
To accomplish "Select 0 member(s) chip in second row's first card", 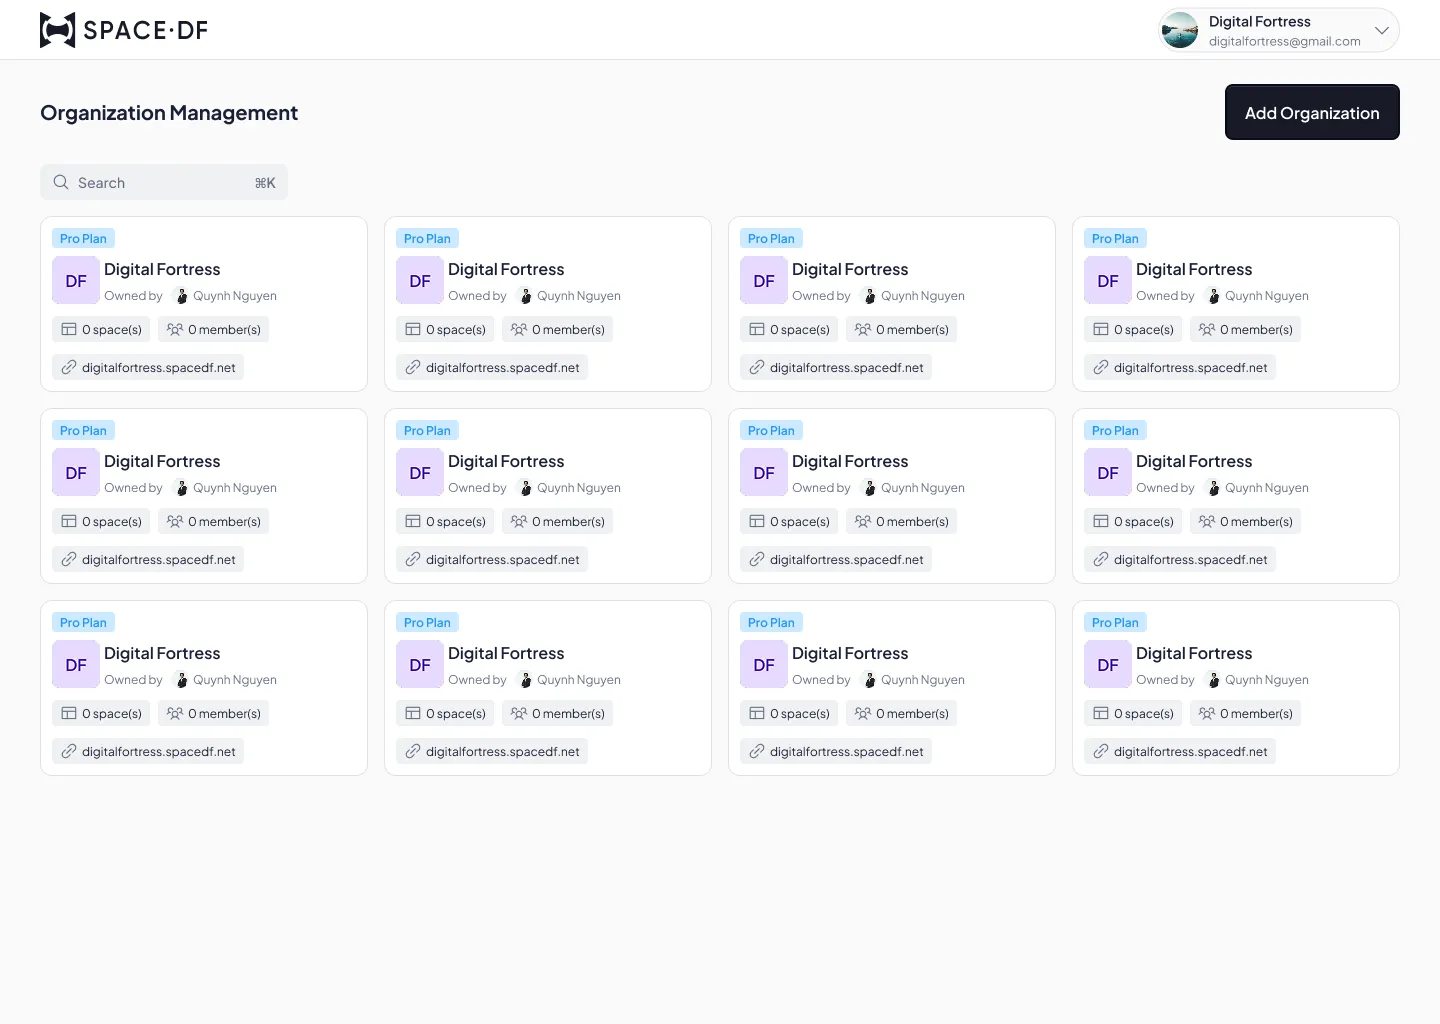I will pos(214,521).
